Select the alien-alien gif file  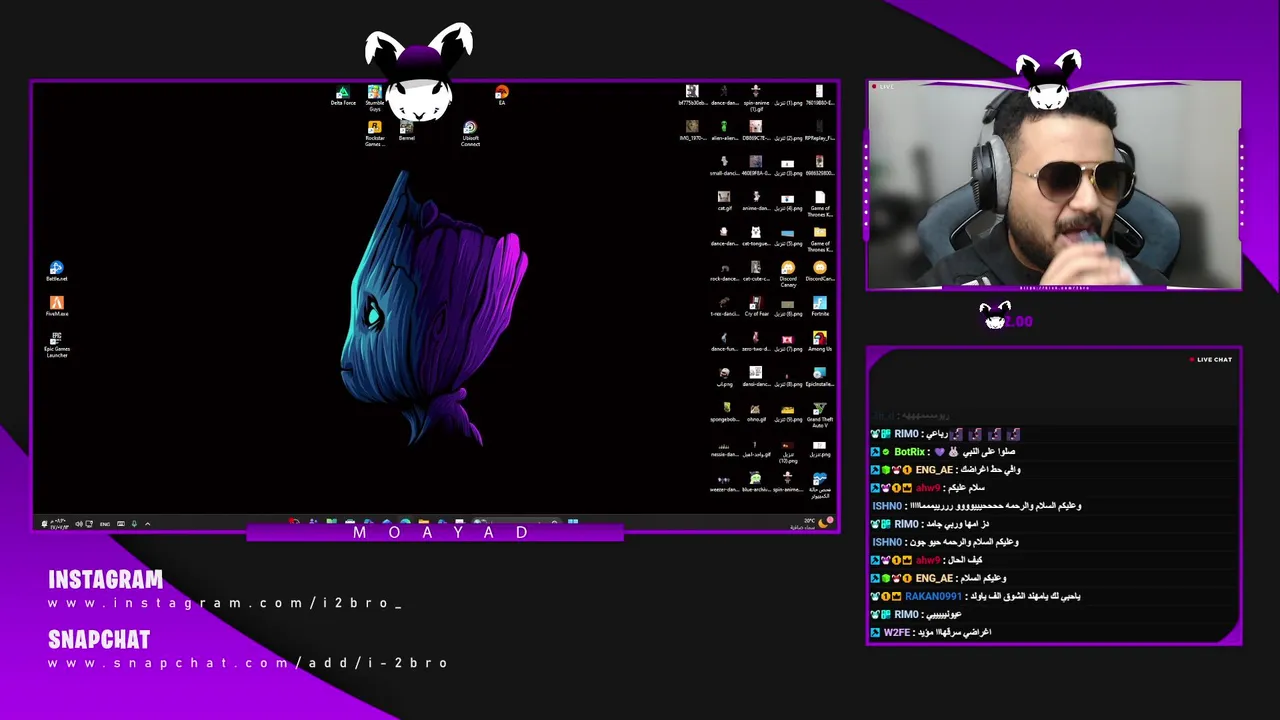(x=724, y=131)
